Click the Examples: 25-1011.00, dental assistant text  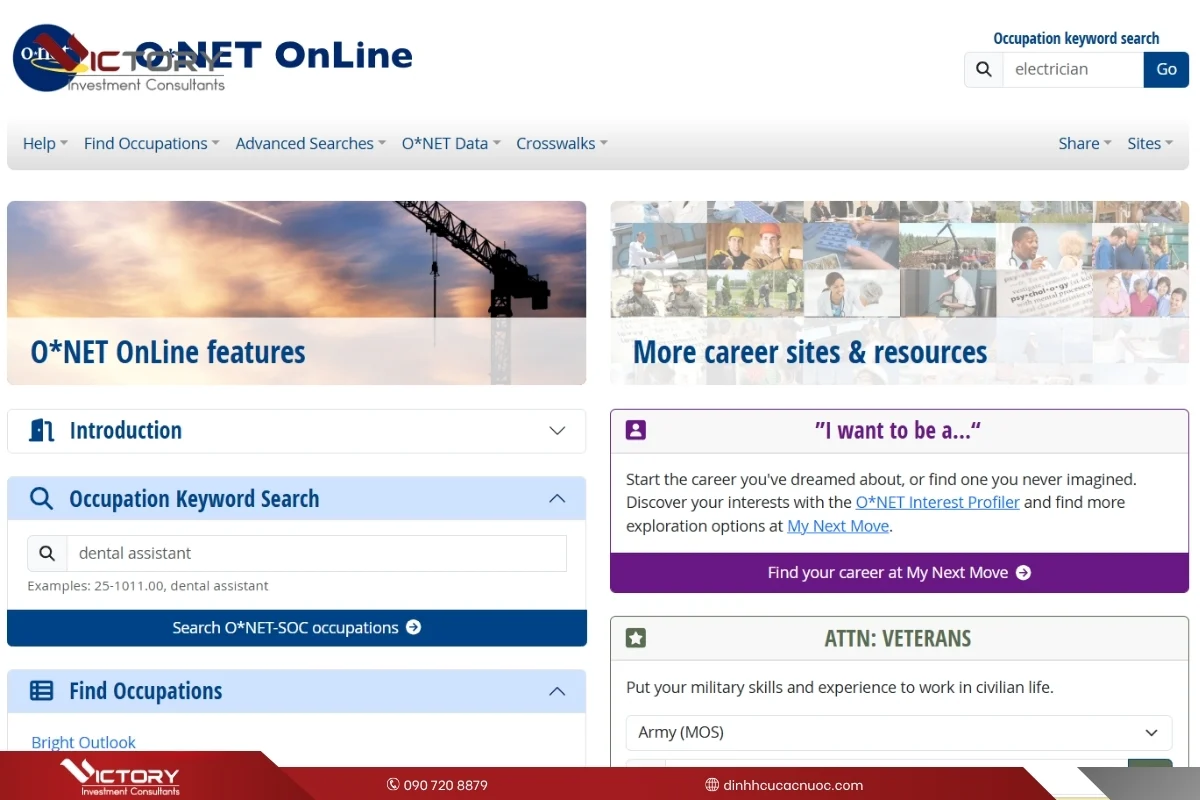pyautogui.click(x=148, y=586)
